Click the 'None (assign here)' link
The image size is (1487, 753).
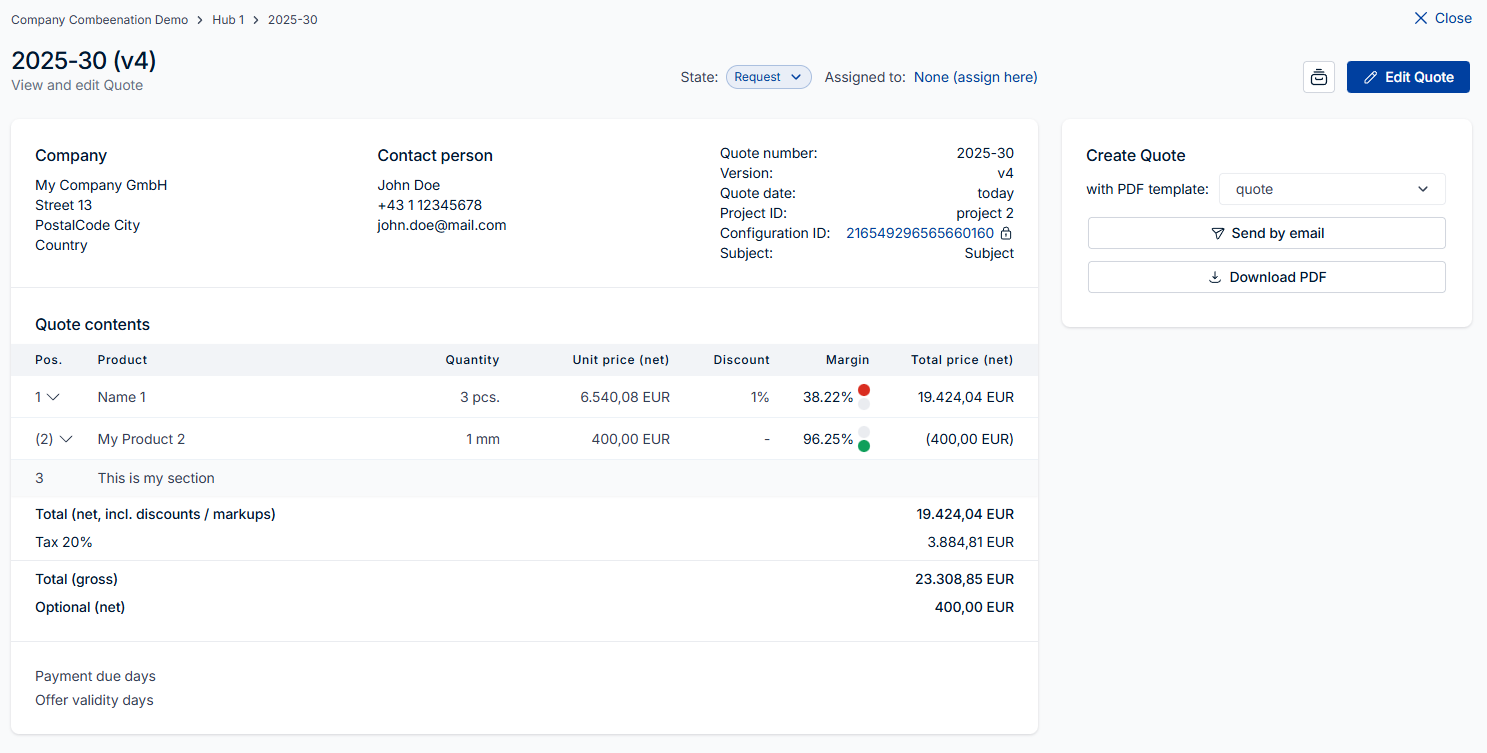(x=975, y=77)
